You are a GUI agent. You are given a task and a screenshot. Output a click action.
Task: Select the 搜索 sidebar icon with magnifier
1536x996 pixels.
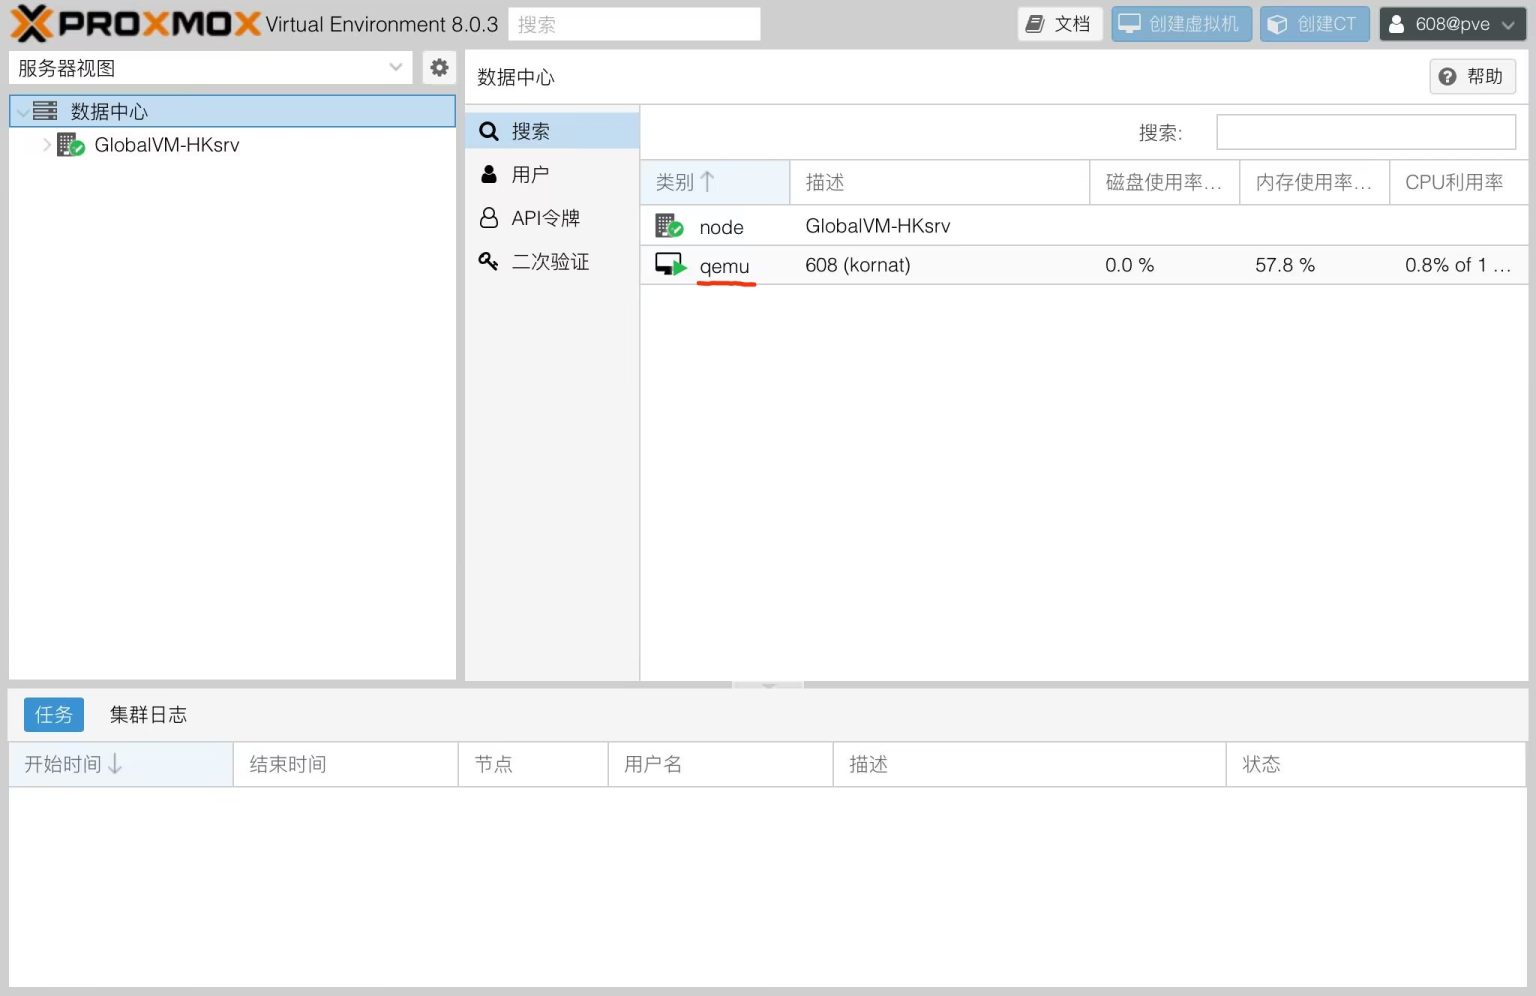(x=488, y=131)
